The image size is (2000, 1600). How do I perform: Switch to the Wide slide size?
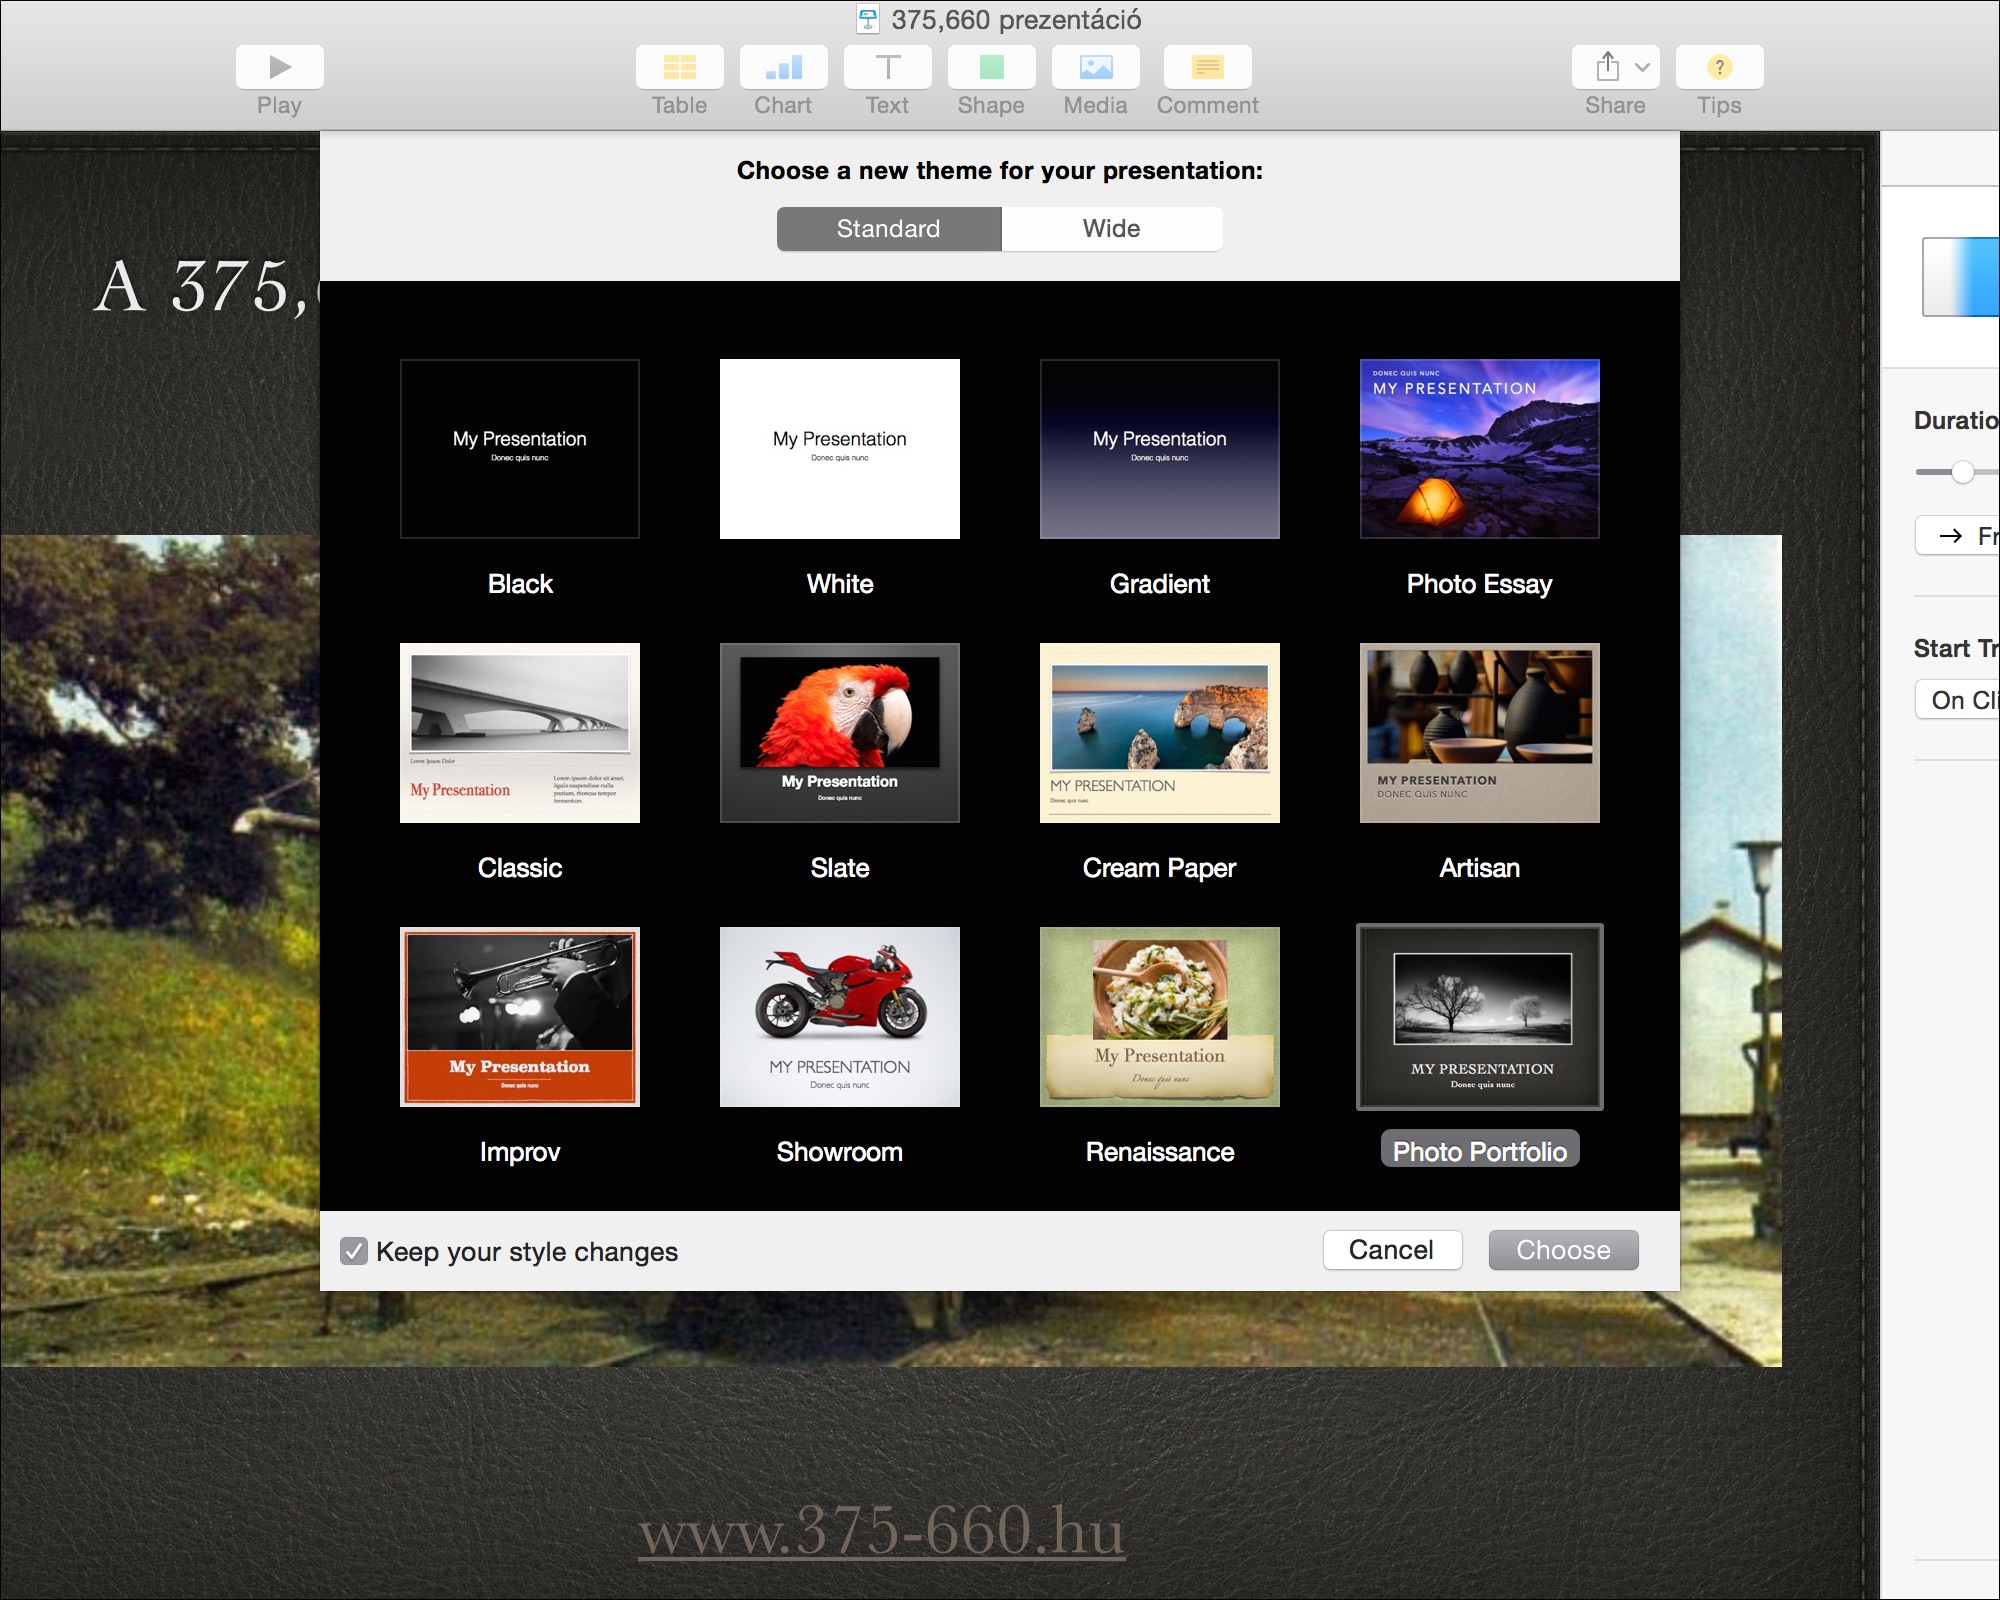tap(1111, 229)
